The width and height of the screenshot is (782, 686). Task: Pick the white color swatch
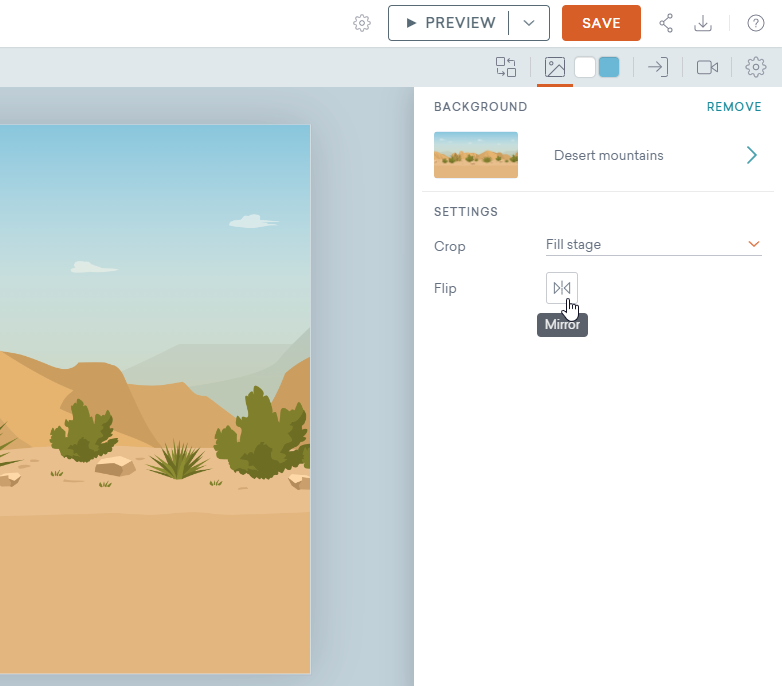point(585,67)
